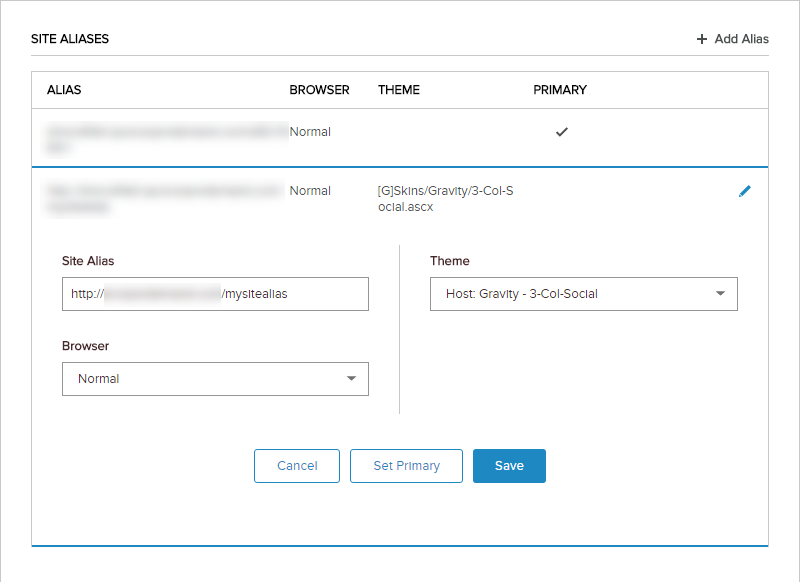
Task: Open the Theme dropdown arrow
Action: coord(720,293)
